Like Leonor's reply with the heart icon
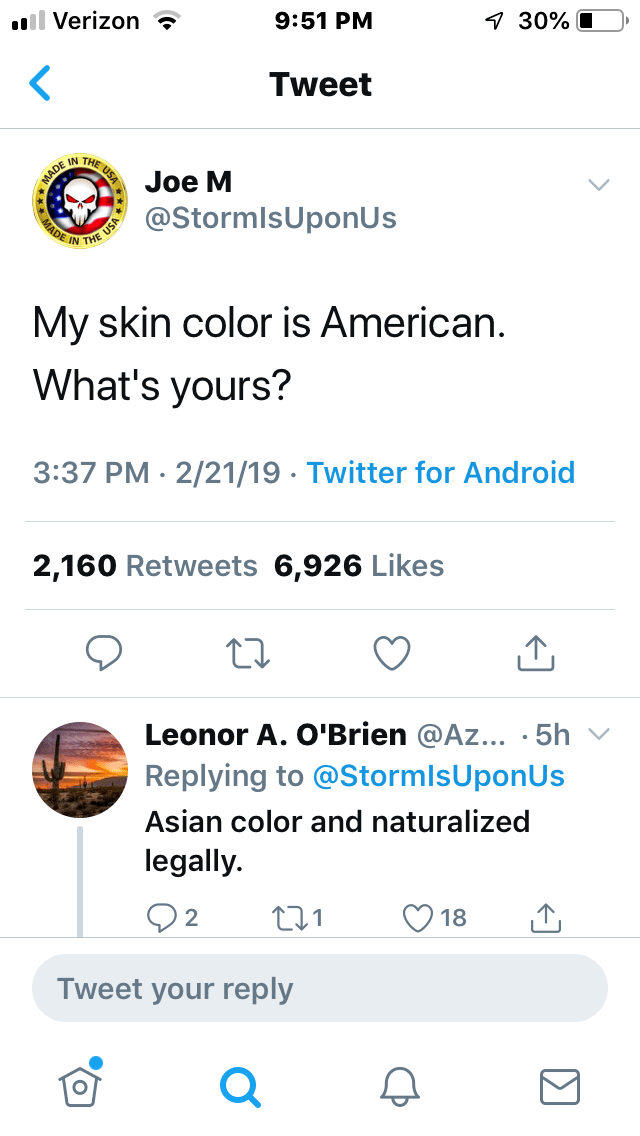Viewport: 640px width, 1136px height. [418, 916]
